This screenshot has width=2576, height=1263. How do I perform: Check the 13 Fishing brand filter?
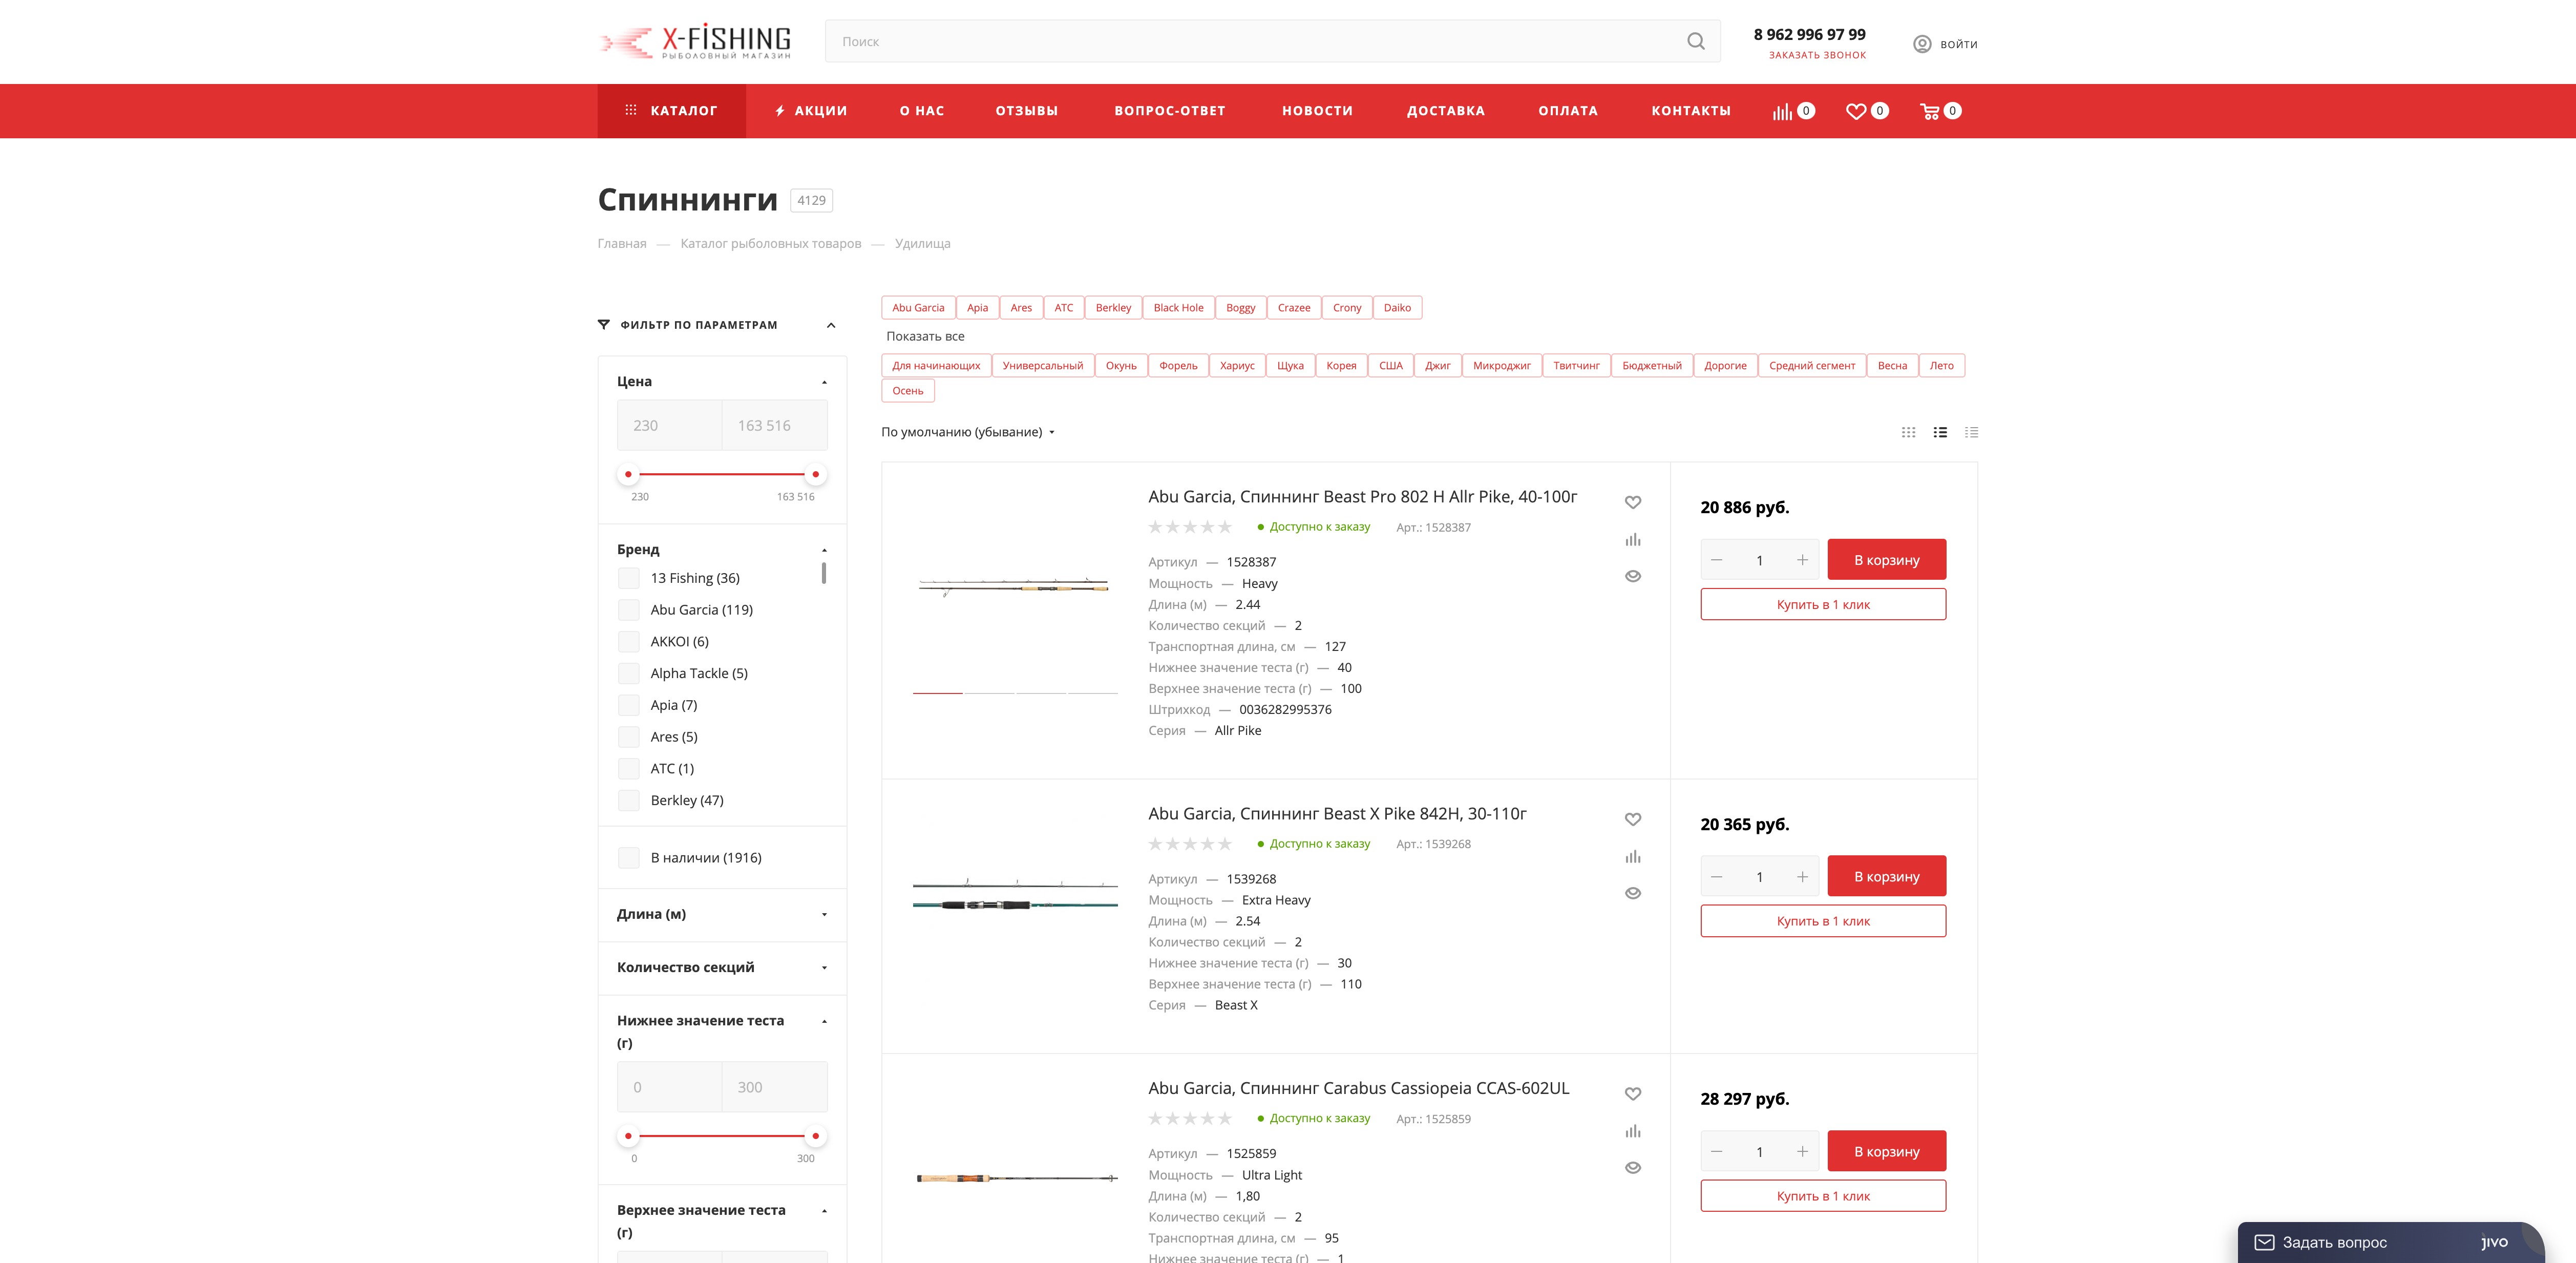coord(628,578)
